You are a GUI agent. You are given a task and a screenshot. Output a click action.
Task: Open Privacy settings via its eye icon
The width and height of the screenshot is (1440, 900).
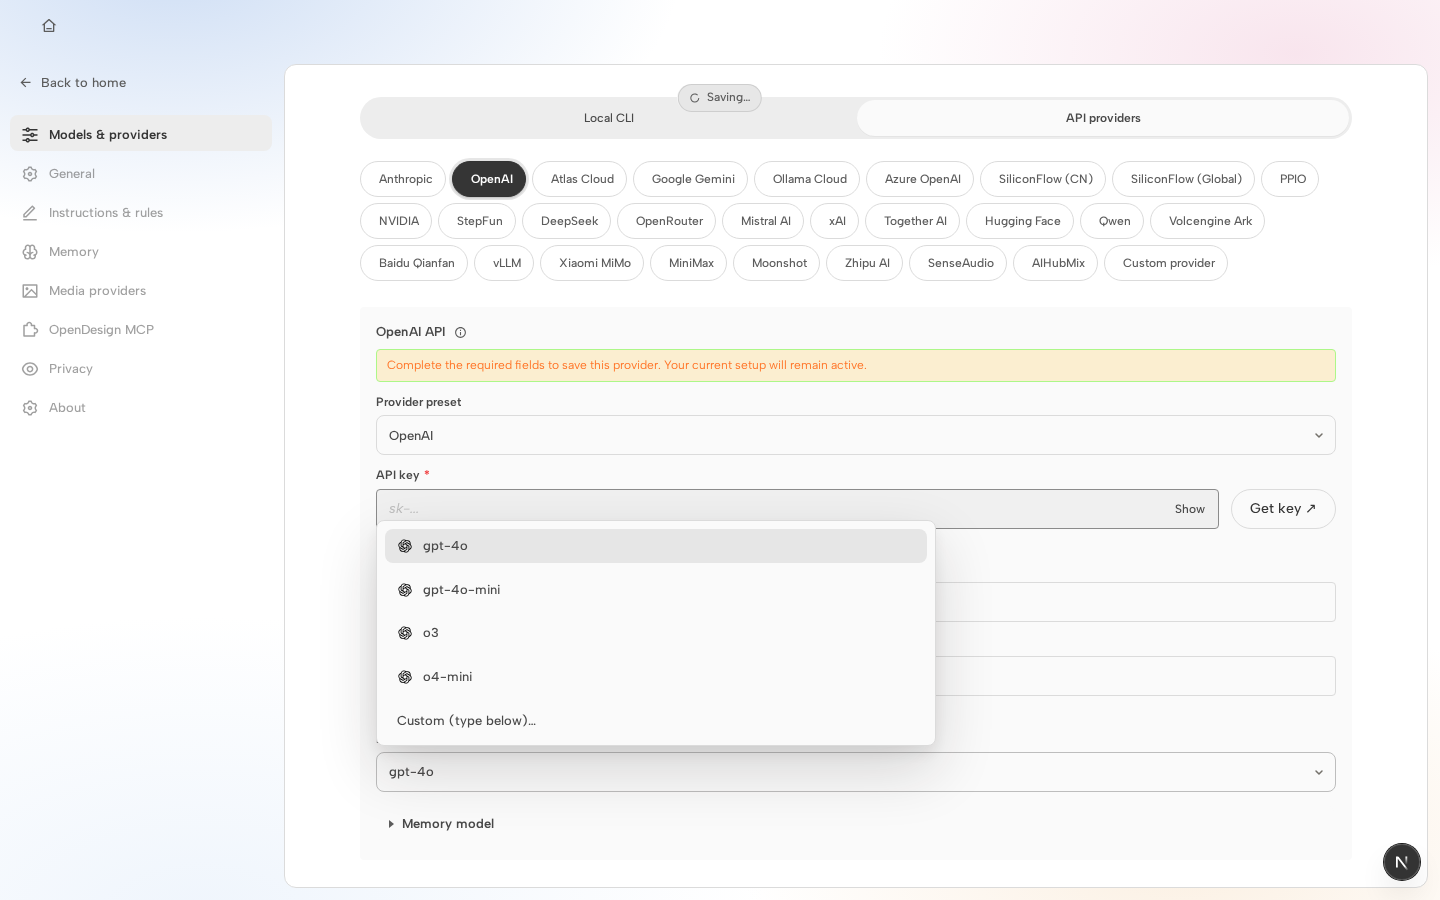(30, 369)
